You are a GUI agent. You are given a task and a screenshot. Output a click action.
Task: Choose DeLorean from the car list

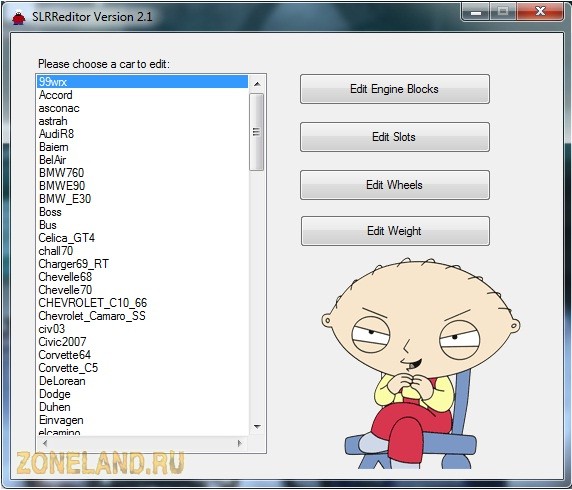(142, 381)
